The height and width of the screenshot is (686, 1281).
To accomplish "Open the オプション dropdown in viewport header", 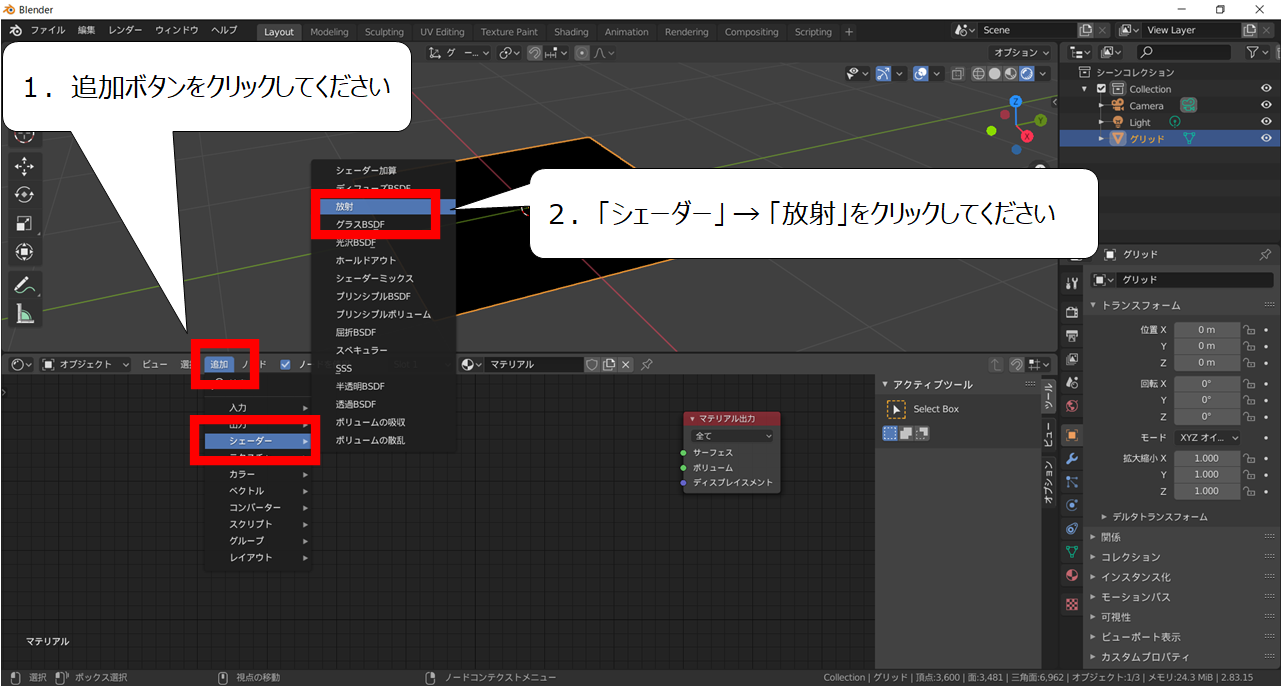I will 1020,53.
